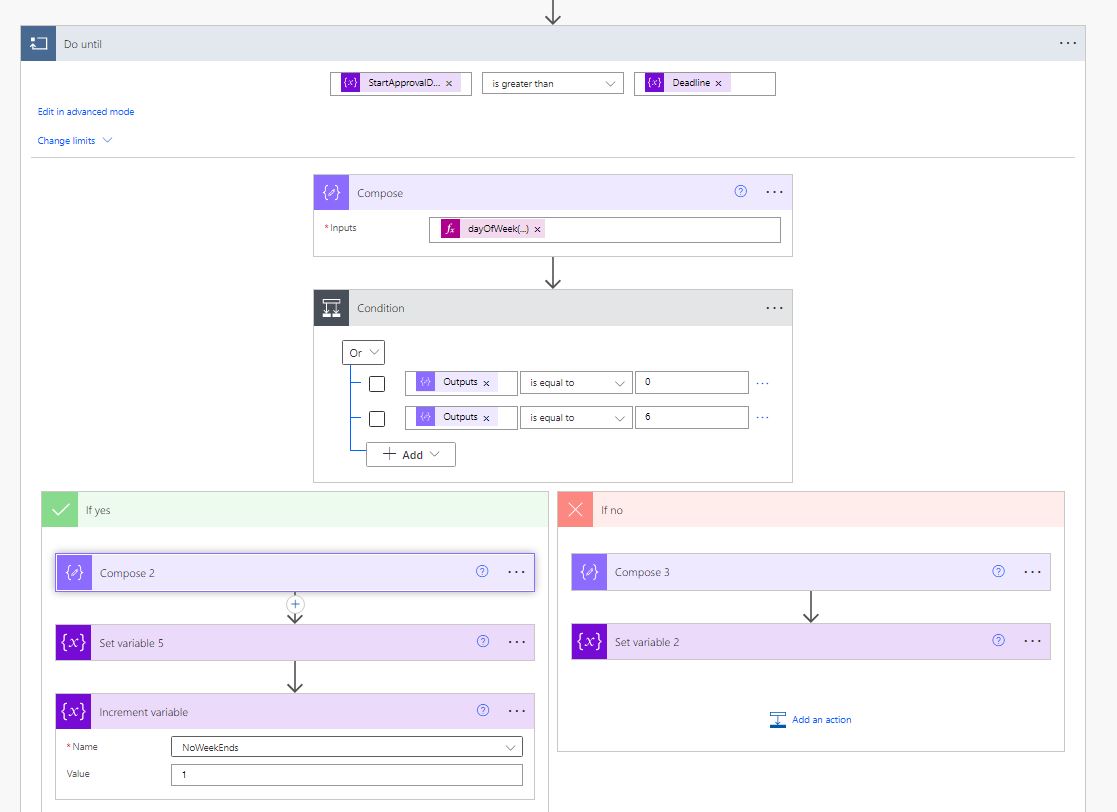Click the Compose 3 action icon
Image resolution: width=1117 pixels, height=812 pixels.
pyautogui.click(x=589, y=572)
